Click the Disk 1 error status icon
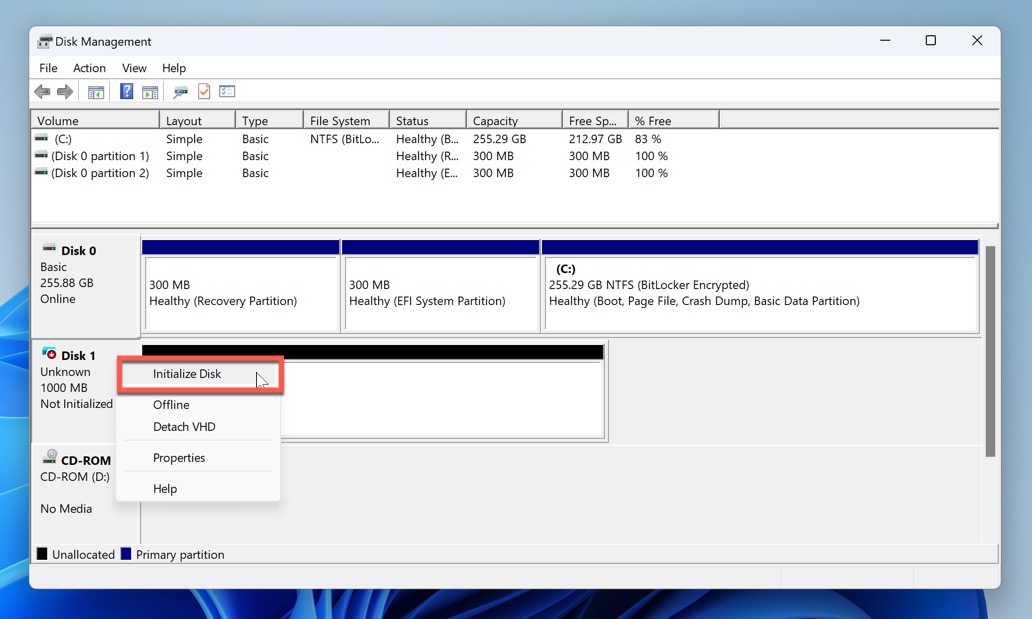 [x=51, y=354]
